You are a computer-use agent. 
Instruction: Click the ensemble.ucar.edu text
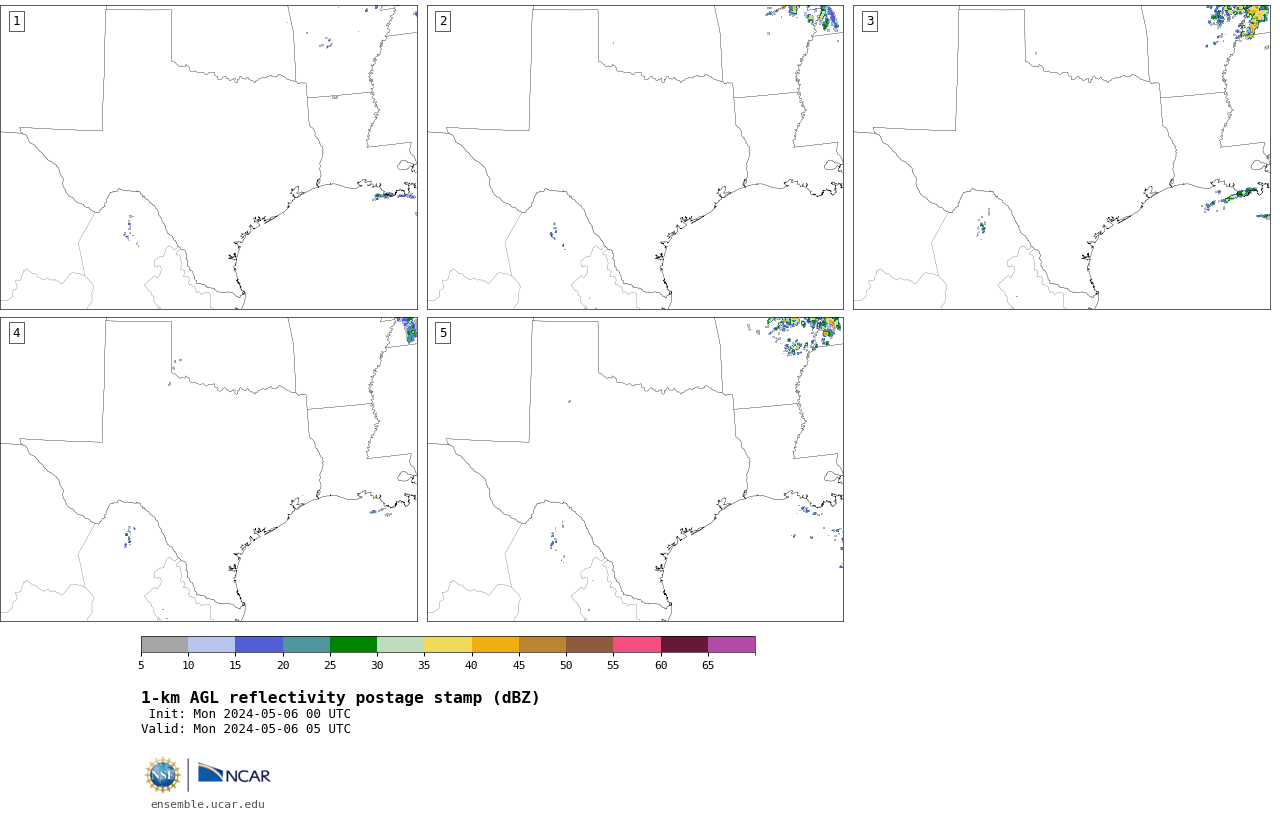click(208, 804)
